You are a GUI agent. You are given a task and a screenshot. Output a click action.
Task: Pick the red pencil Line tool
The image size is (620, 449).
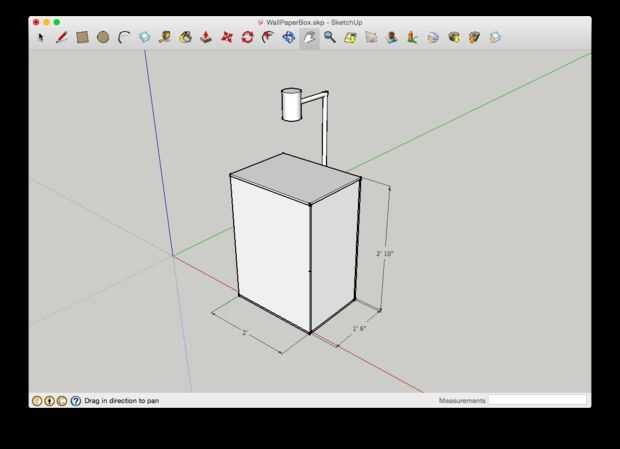[61, 38]
